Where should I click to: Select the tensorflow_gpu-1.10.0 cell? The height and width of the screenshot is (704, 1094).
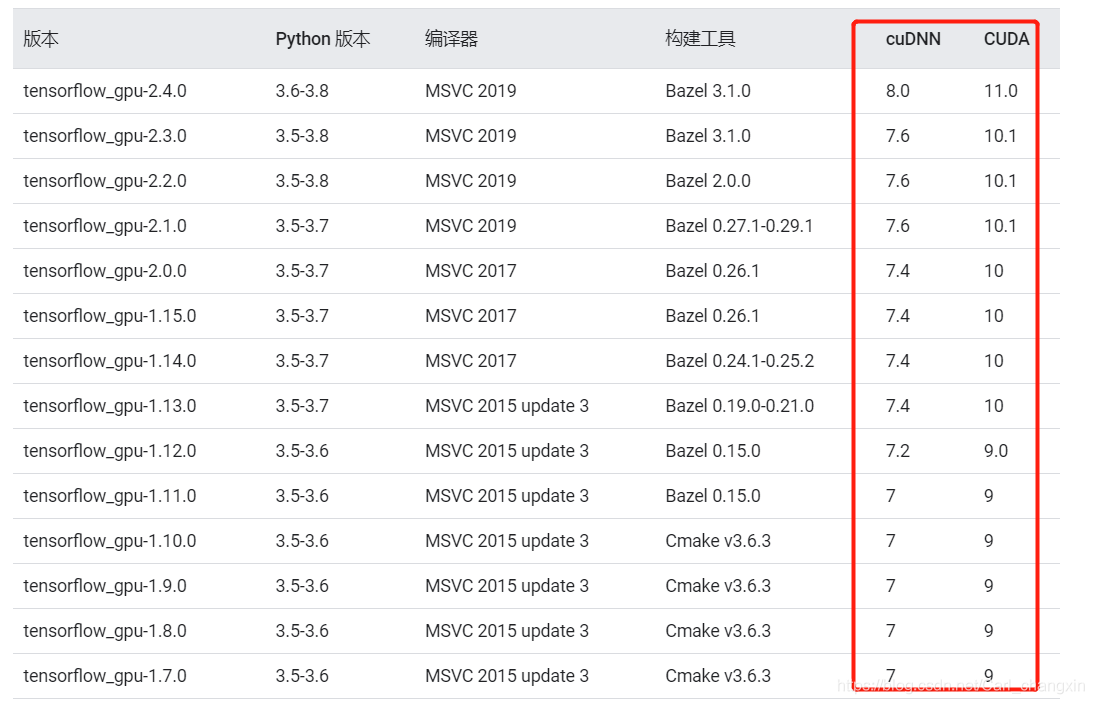click(x=110, y=541)
